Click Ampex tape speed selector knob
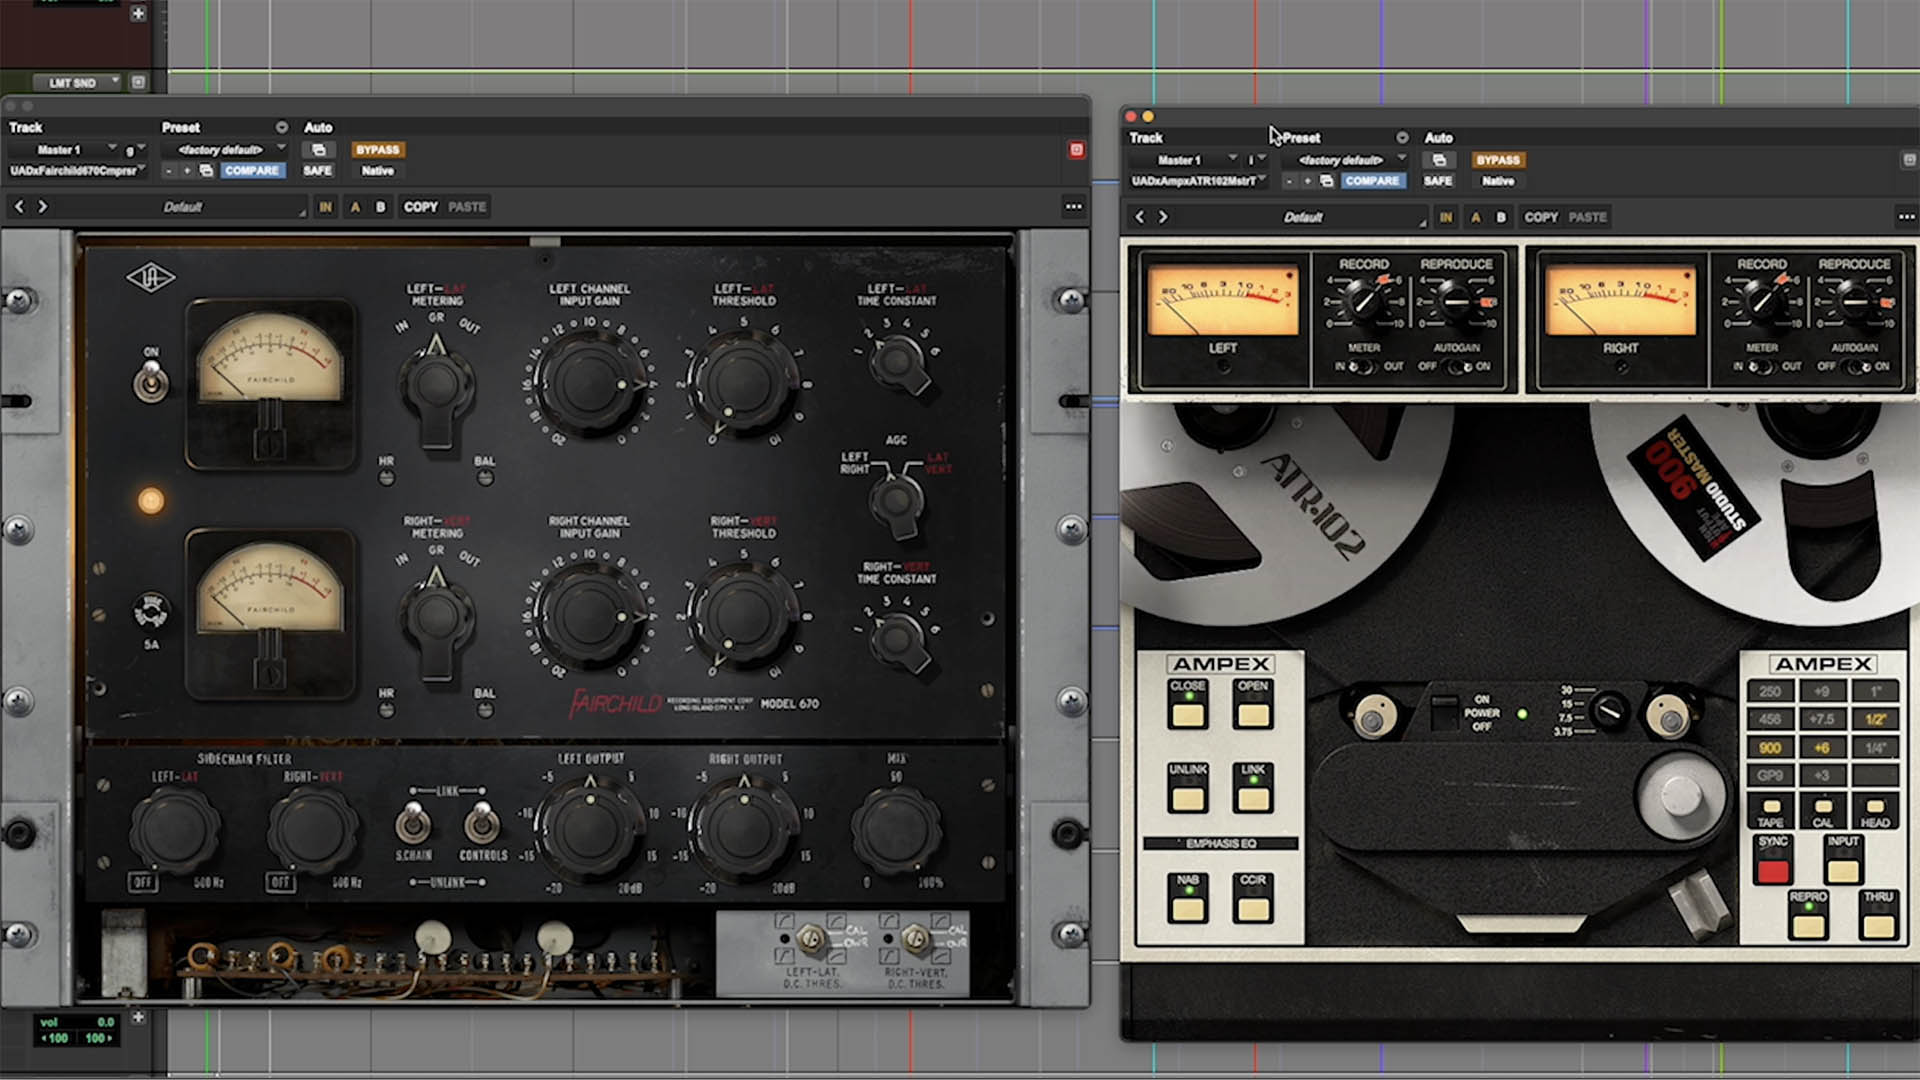Viewport: 1920px width, 1080px height. pos(1608,710)
